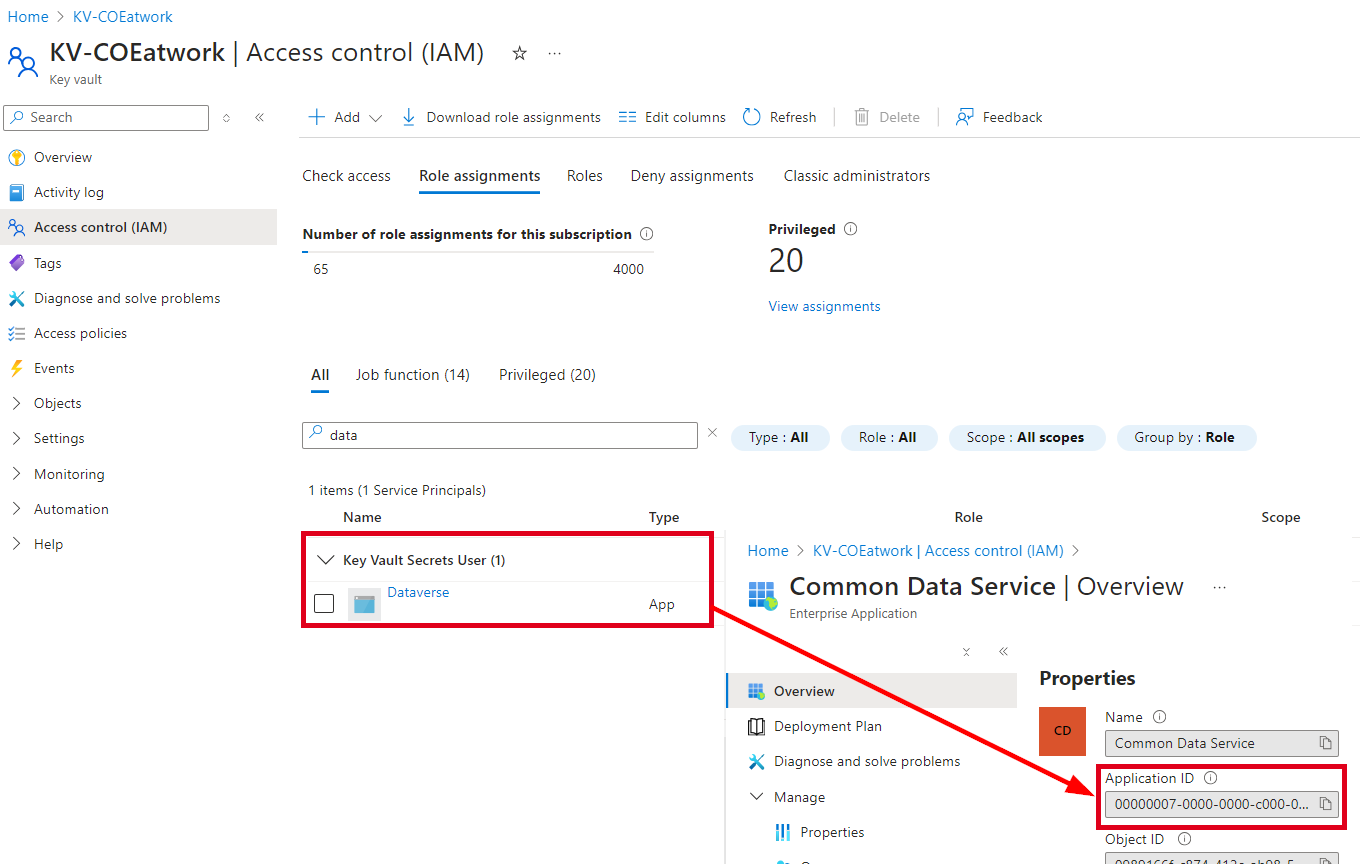Expand the Objects section in sidebar
1360x864 pixels.
click(16, 403)
